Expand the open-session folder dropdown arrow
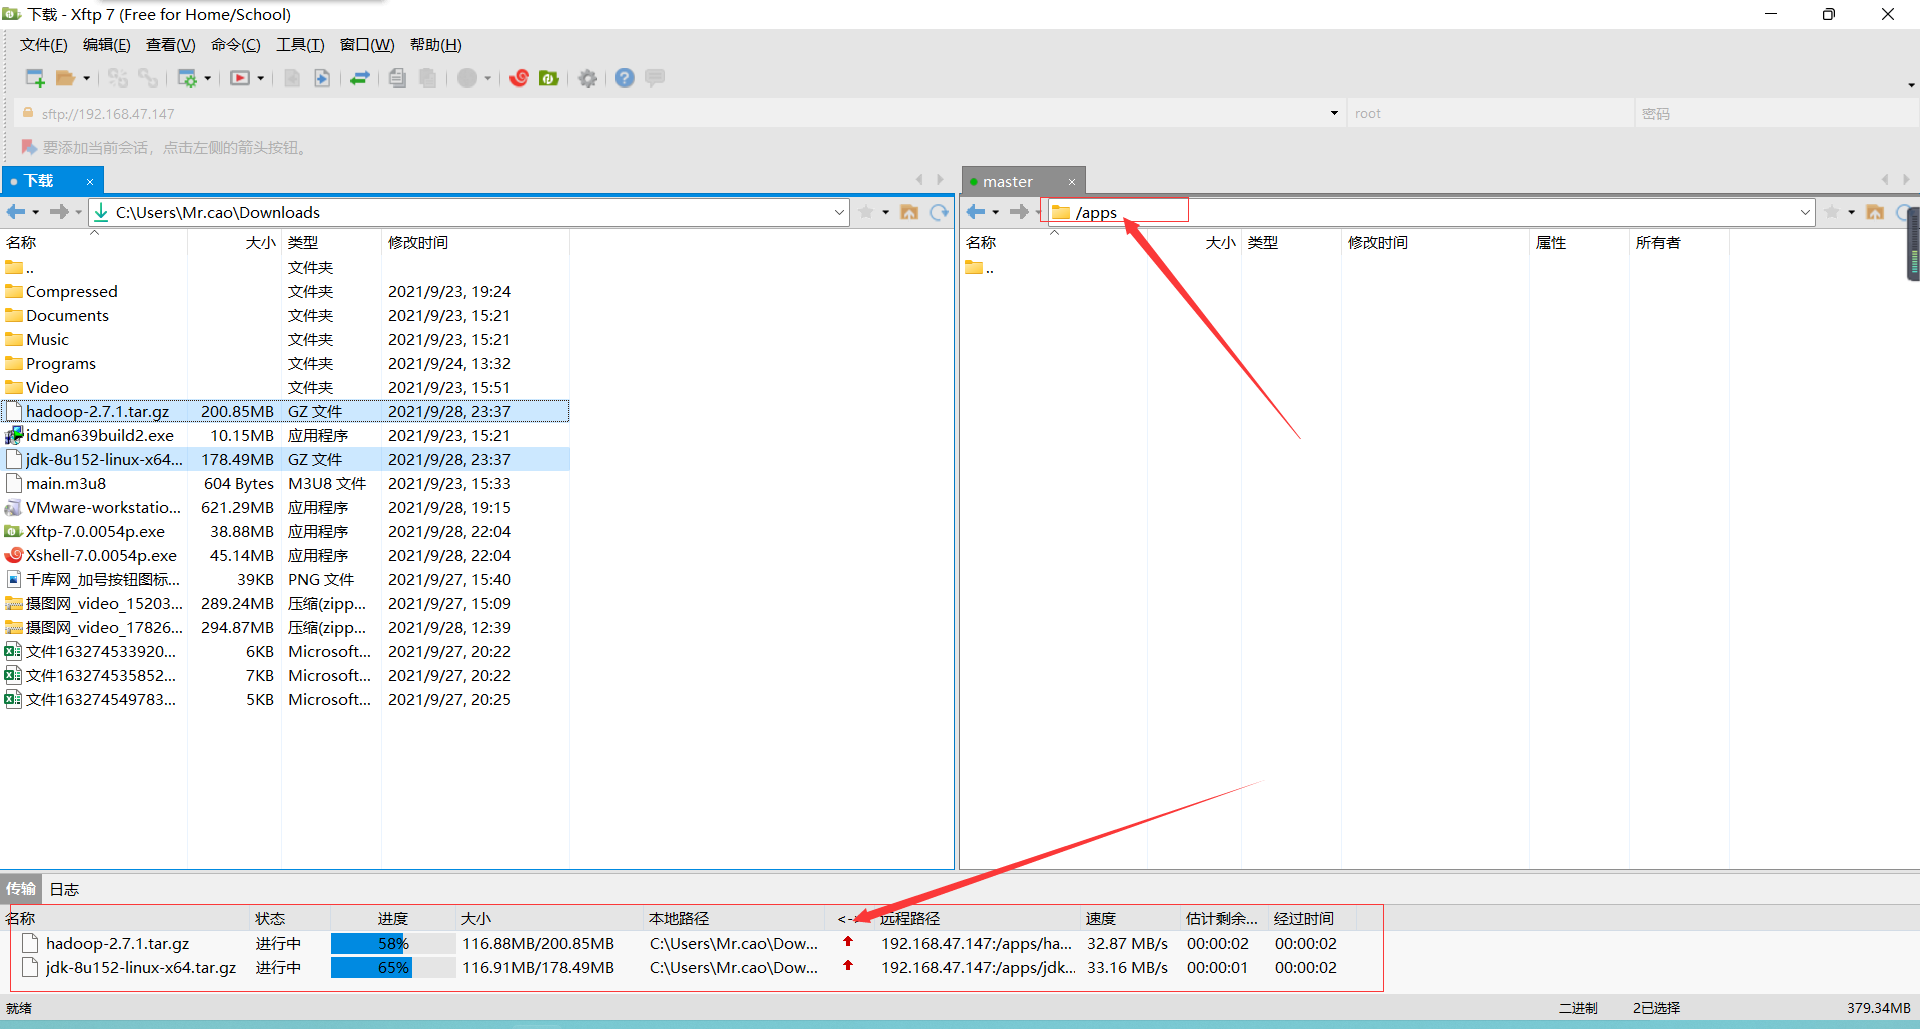 [x=87, y=78]
